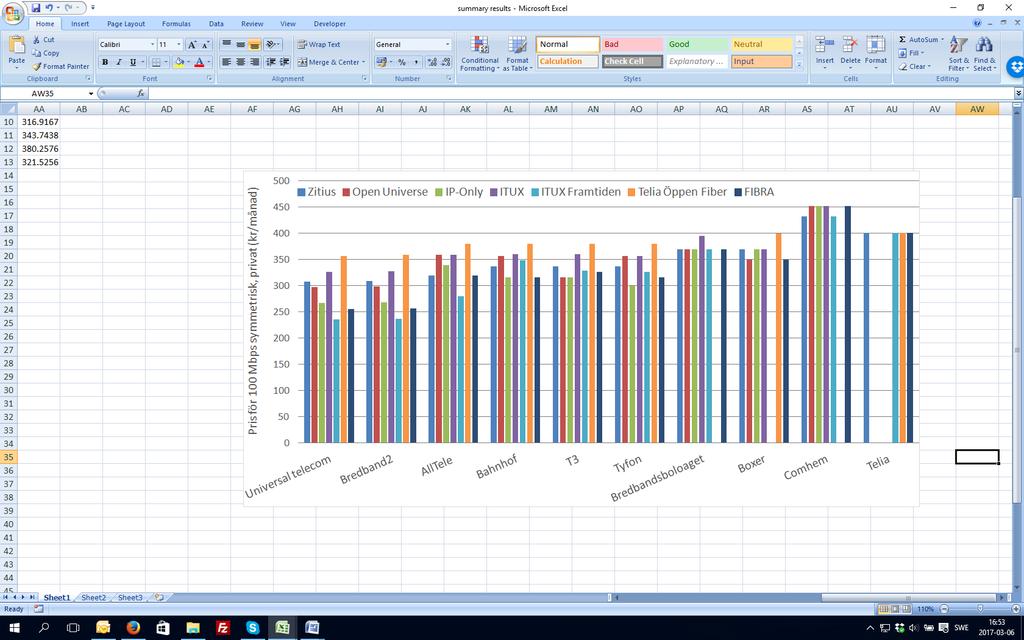Switch to the Page Layout ribbon tab
1024x640 pixels.
[x=126, y=24]
